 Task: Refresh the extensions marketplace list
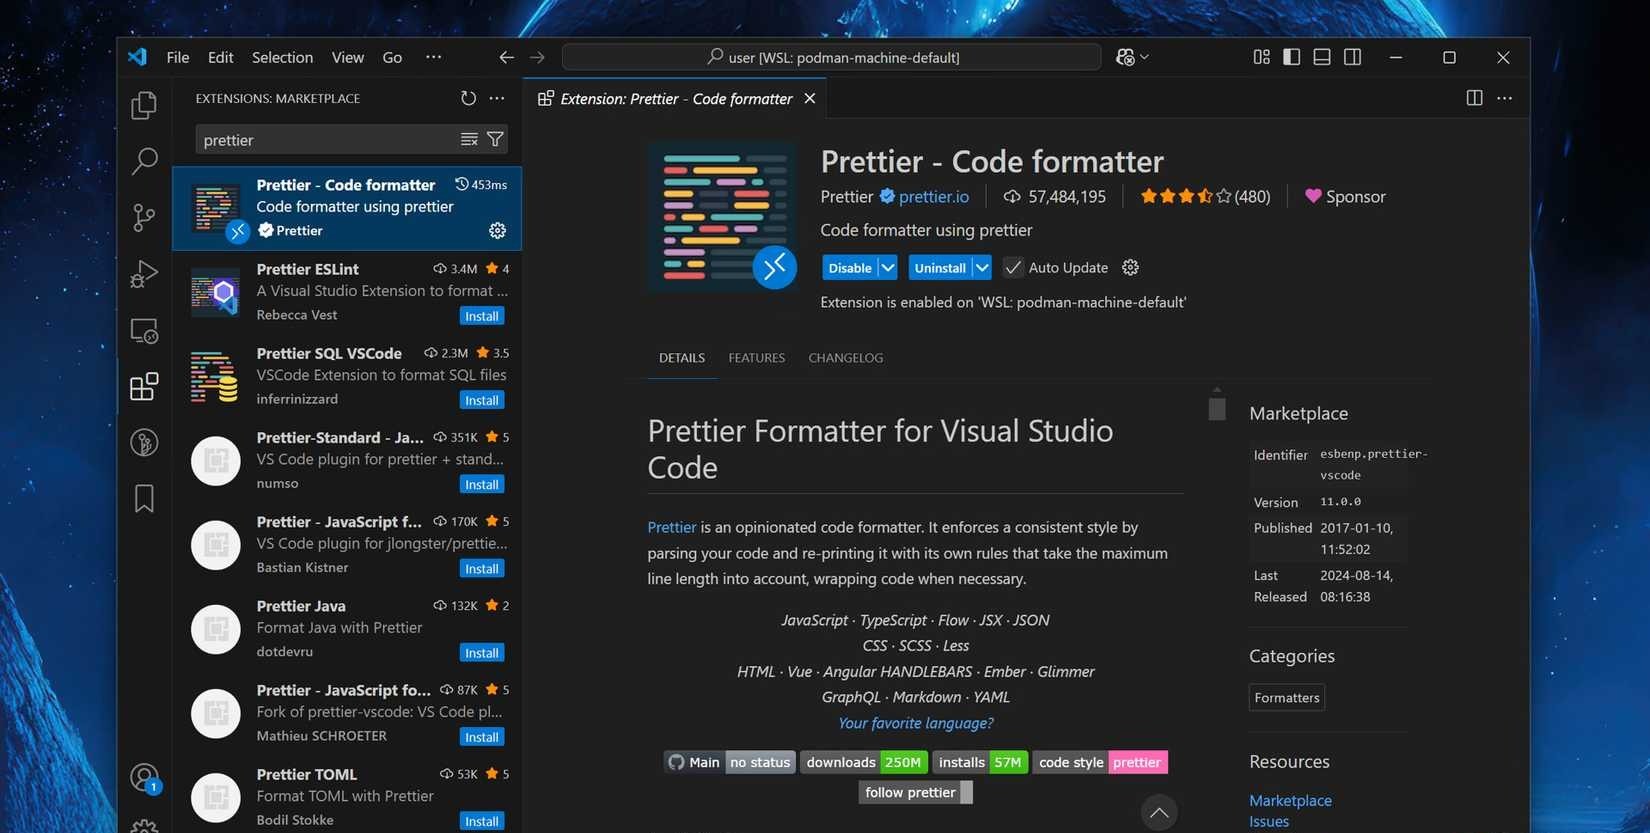coord(468,98)
